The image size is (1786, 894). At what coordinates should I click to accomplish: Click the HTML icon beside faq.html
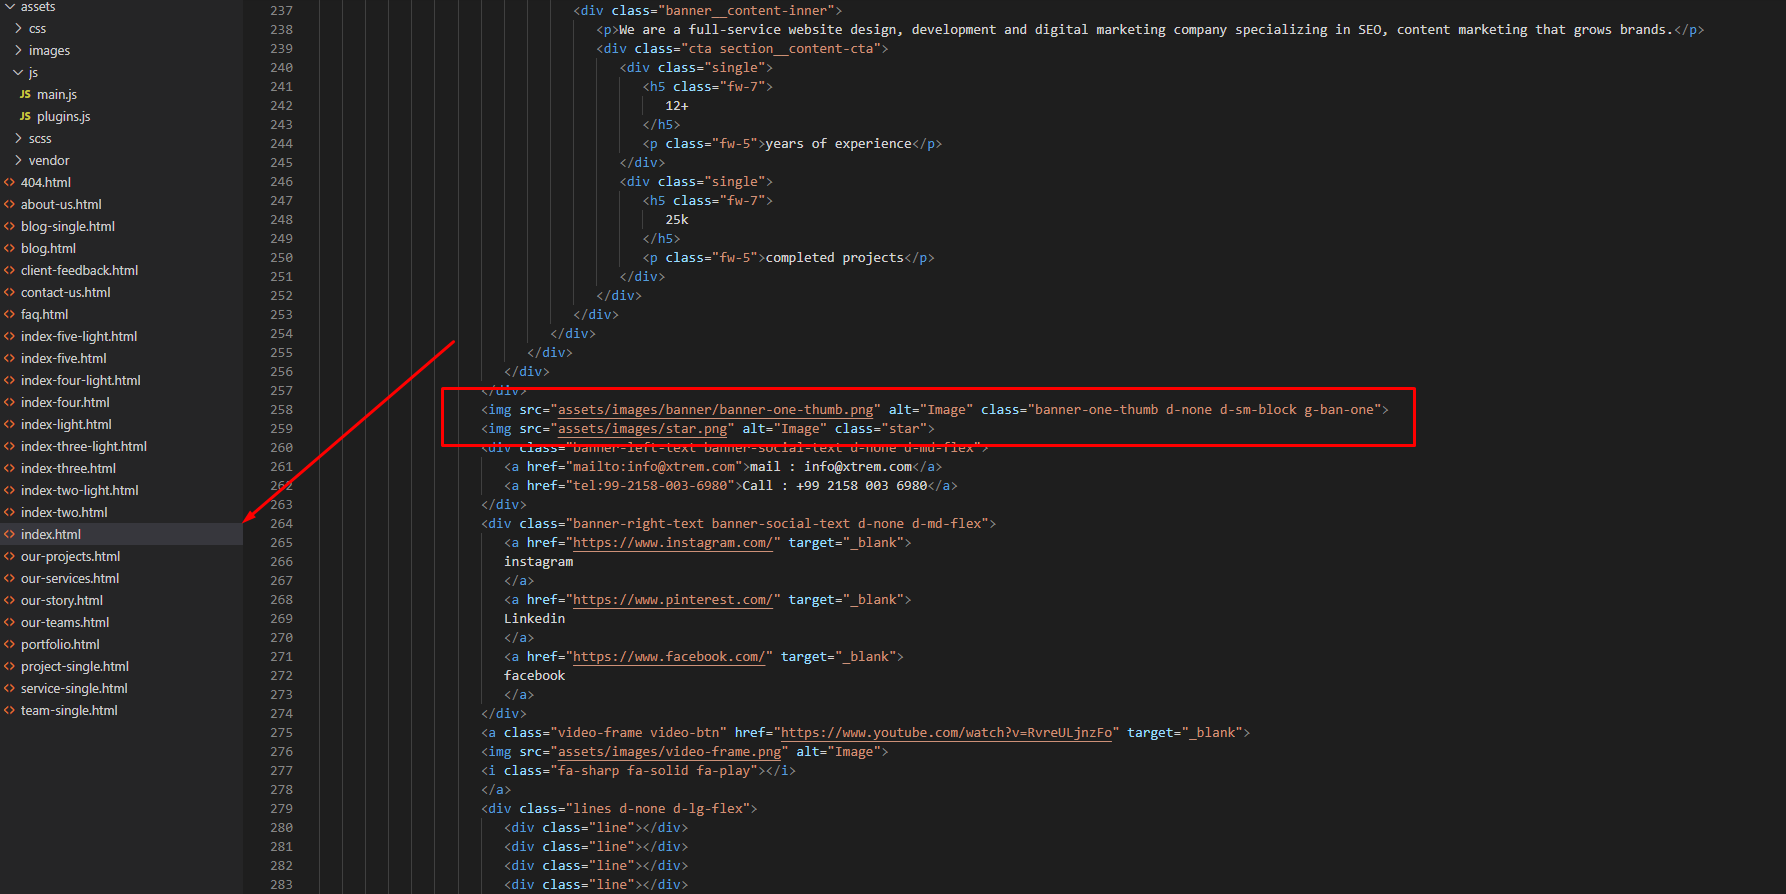(10, 314)
